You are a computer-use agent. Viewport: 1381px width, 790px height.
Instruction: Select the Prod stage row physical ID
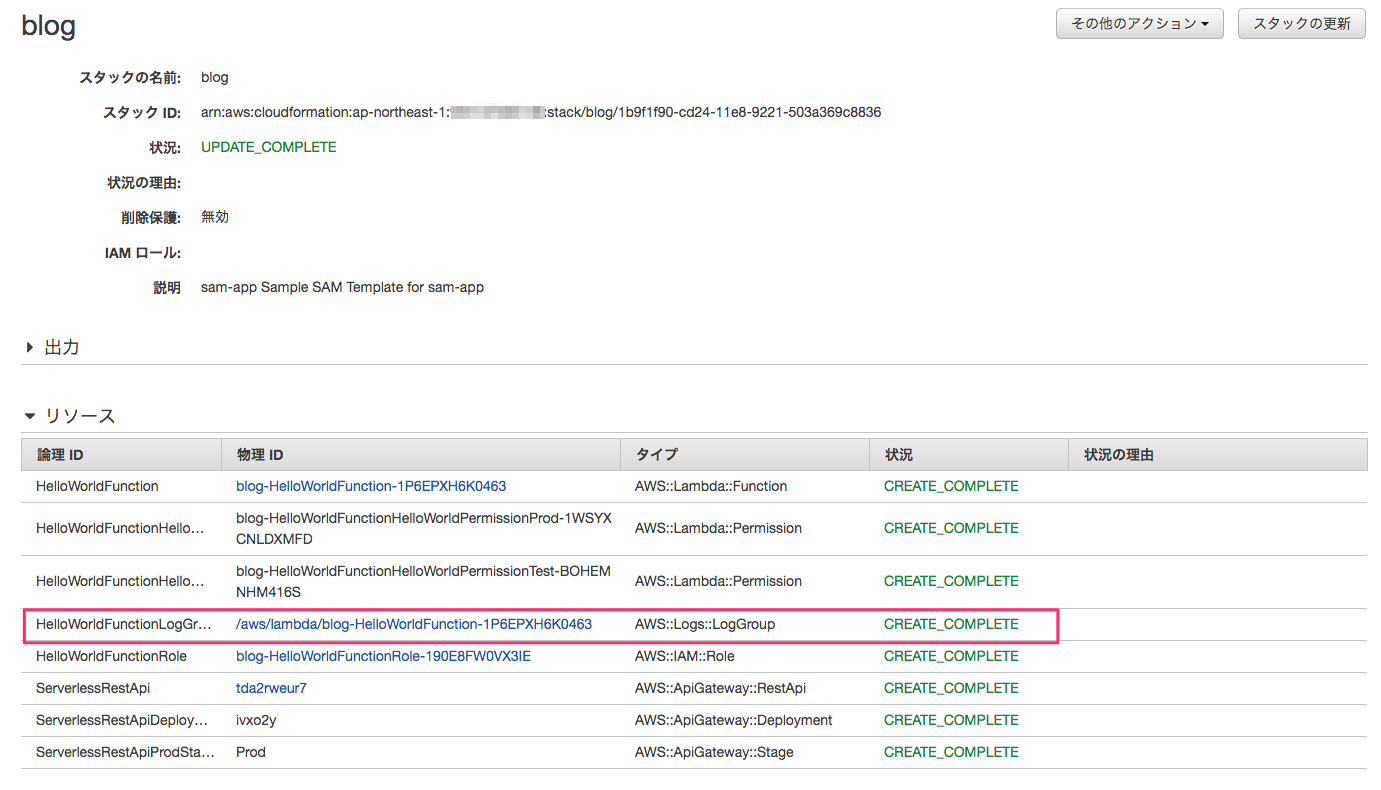coord(250,751)
